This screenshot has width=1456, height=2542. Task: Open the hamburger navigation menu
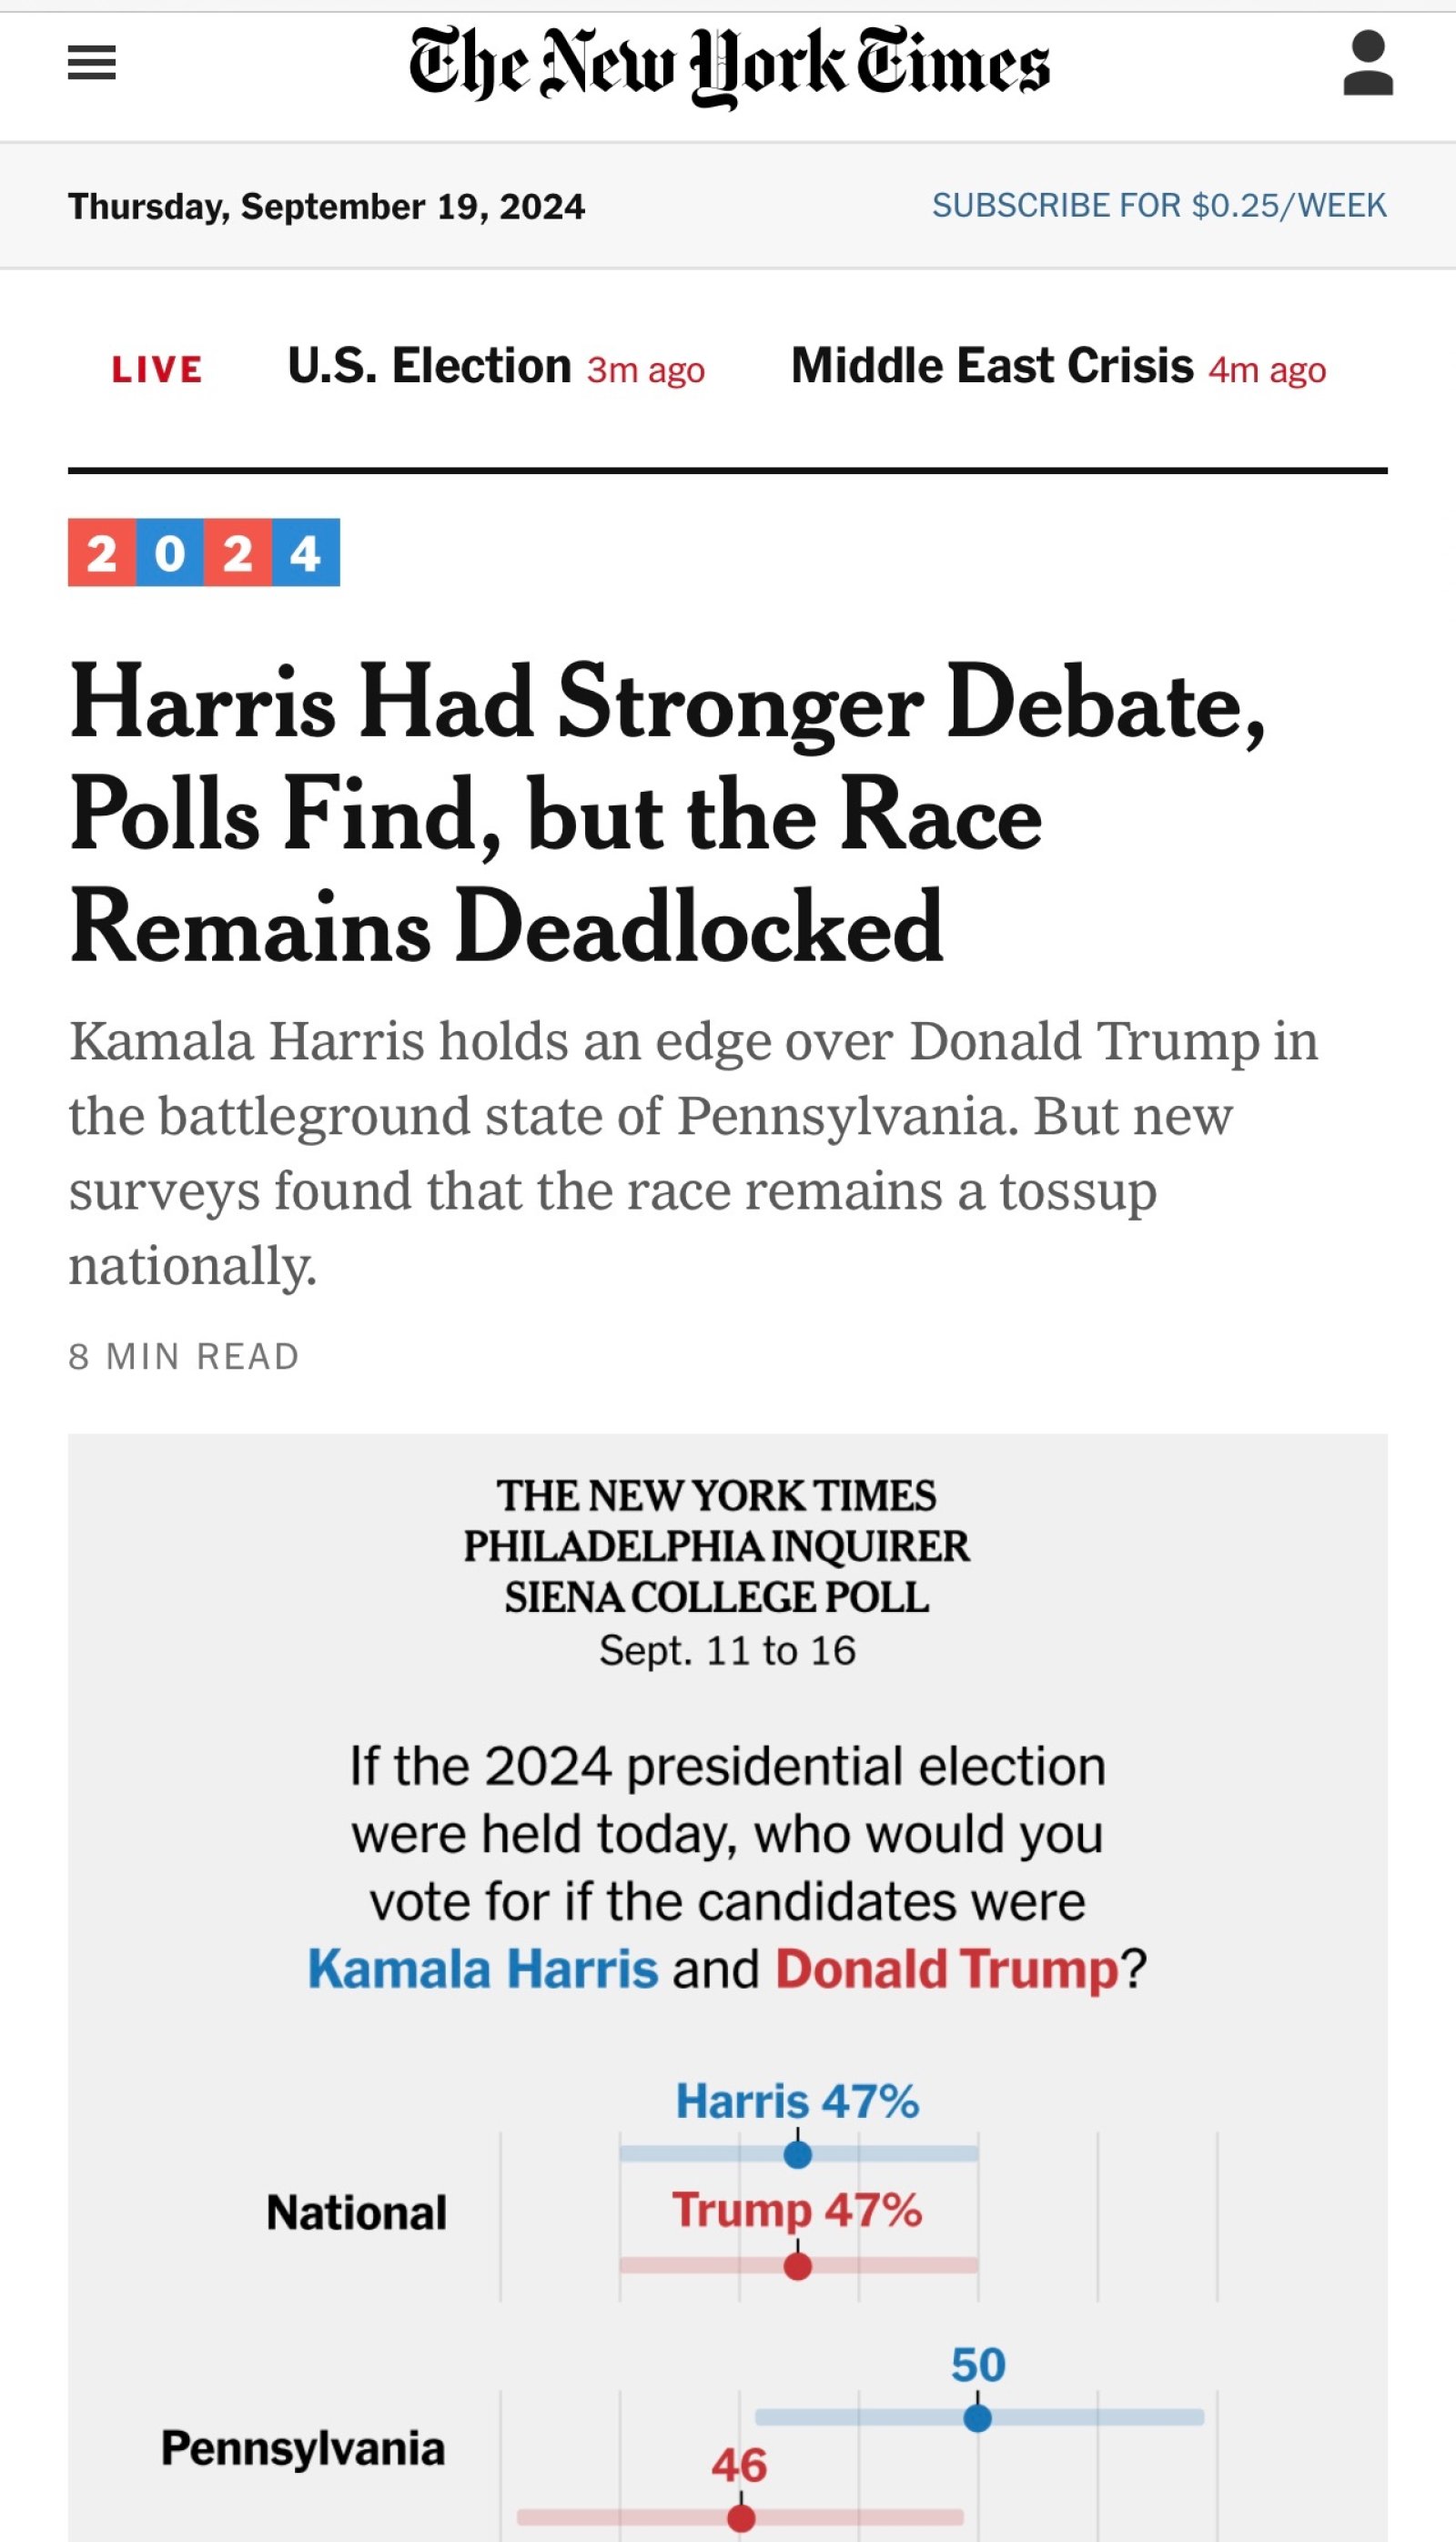coord(91,63)
